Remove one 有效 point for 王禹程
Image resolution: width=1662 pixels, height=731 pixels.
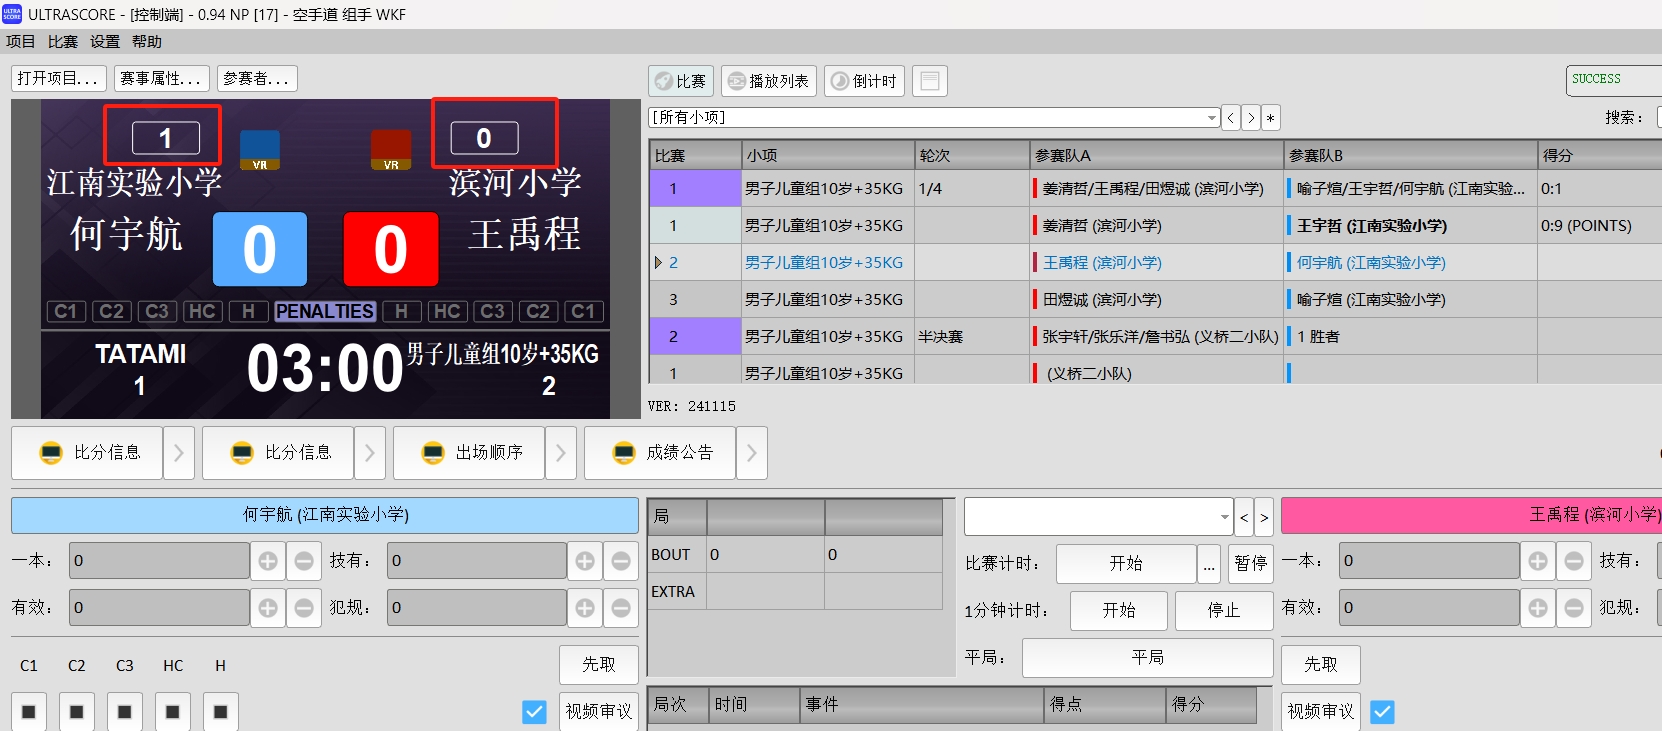coord(1573,608)
